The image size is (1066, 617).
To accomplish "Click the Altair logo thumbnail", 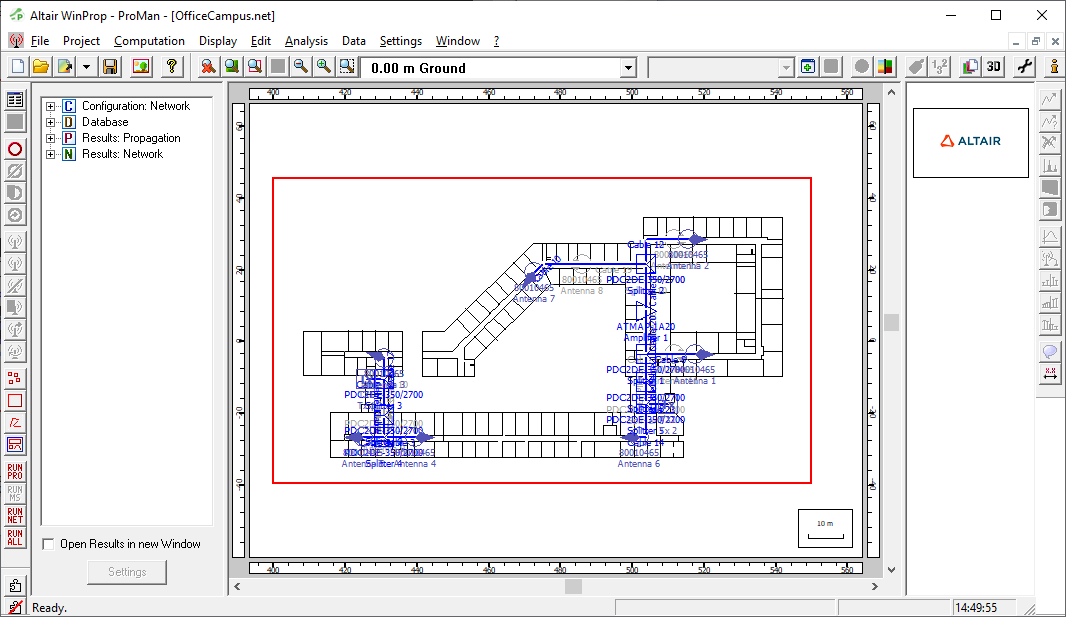I will click(970, 142).
